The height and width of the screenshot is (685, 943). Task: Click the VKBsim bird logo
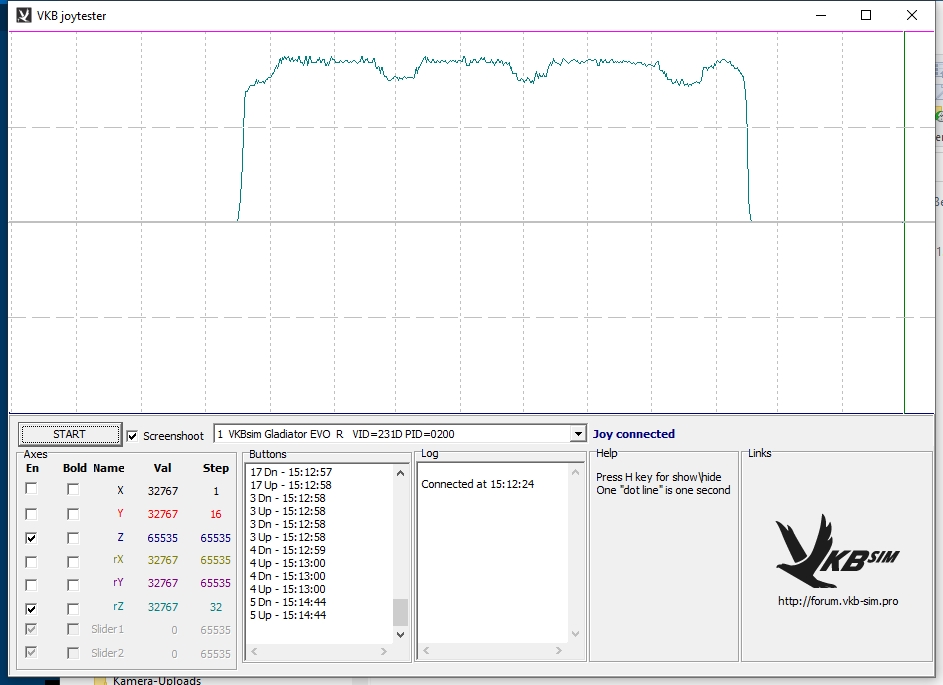(x=837, y=551)
